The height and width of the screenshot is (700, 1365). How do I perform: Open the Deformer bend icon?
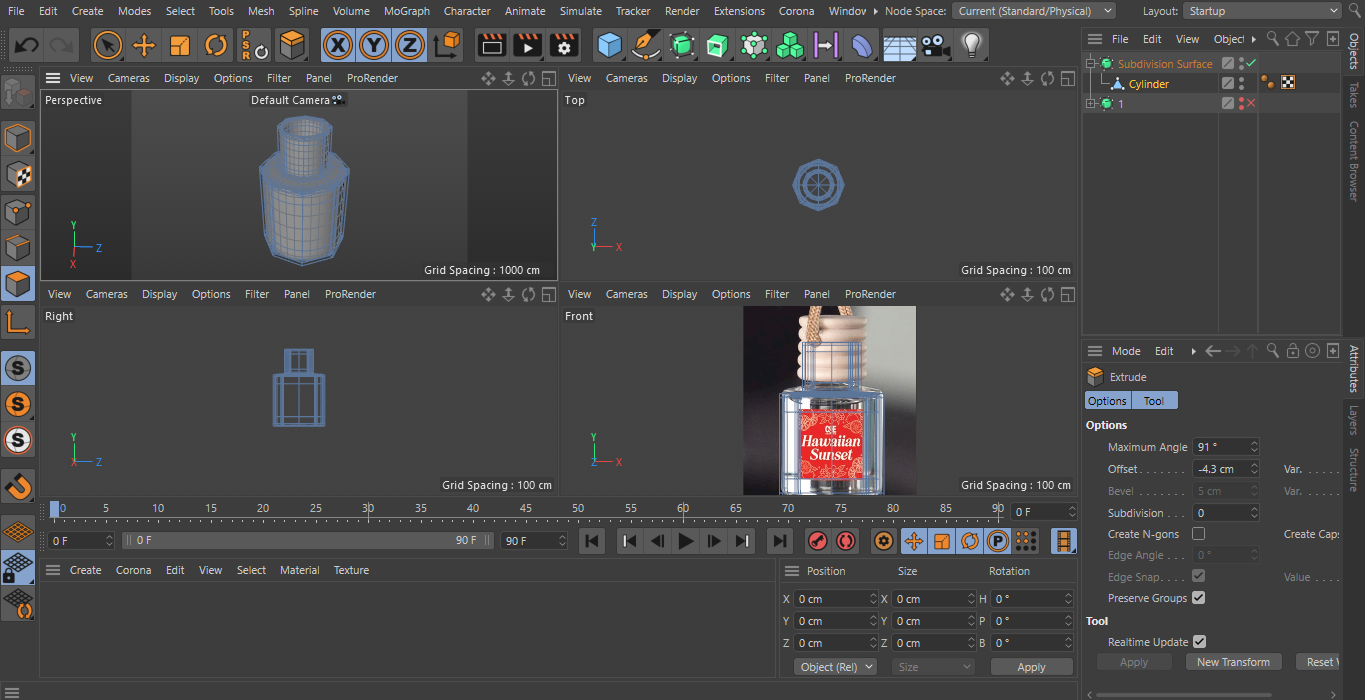tap(862, 45)
